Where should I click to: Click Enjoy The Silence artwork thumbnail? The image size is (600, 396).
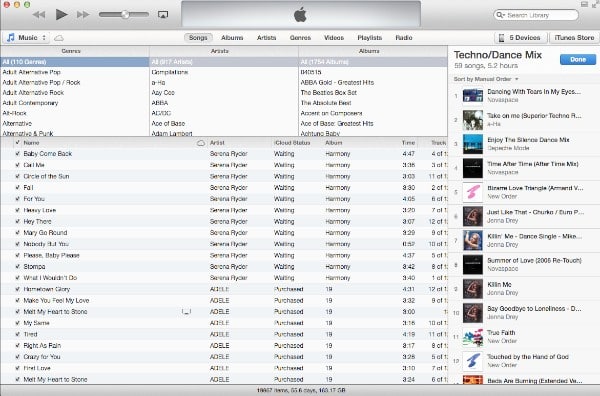pos(473,144)
